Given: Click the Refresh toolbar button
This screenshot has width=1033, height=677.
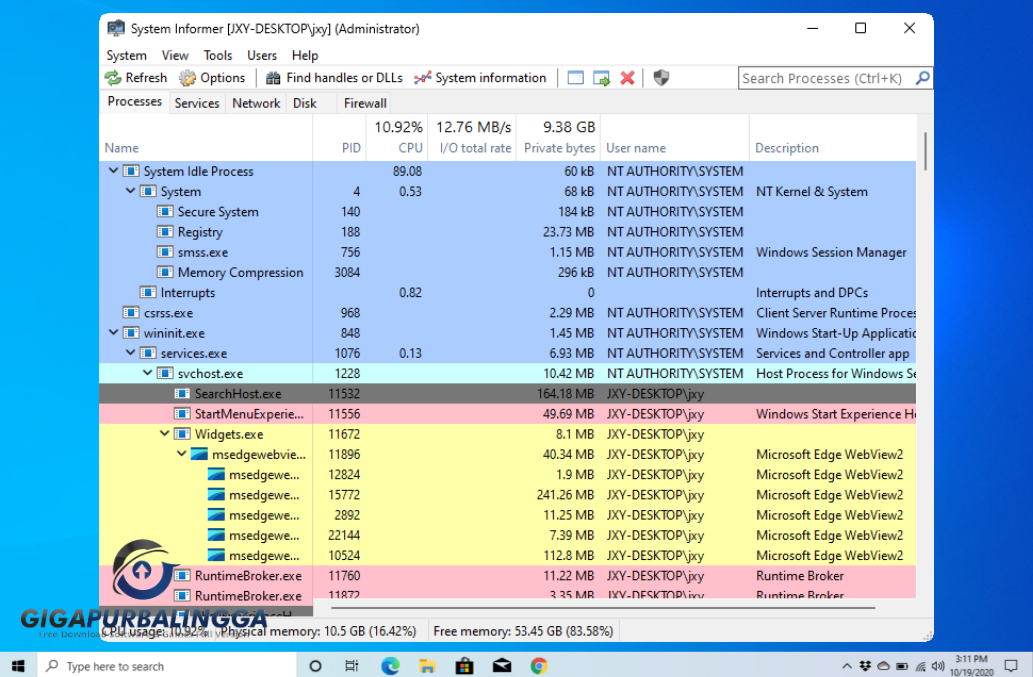Looking at the screenshot, I should click(x=136, y=78).
